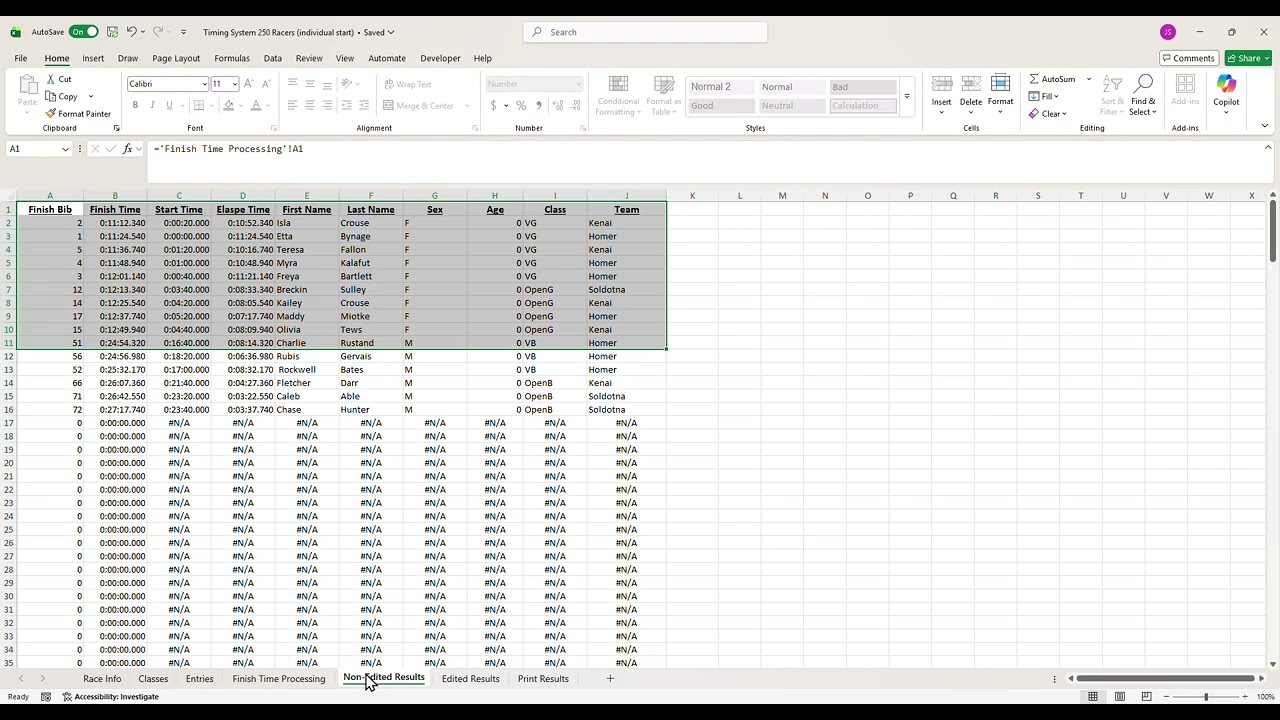Viewport: 1280px width, 720px height.
Task: Open Find & Select tool
Action: pyautogui.click(x=1143, y=94)
